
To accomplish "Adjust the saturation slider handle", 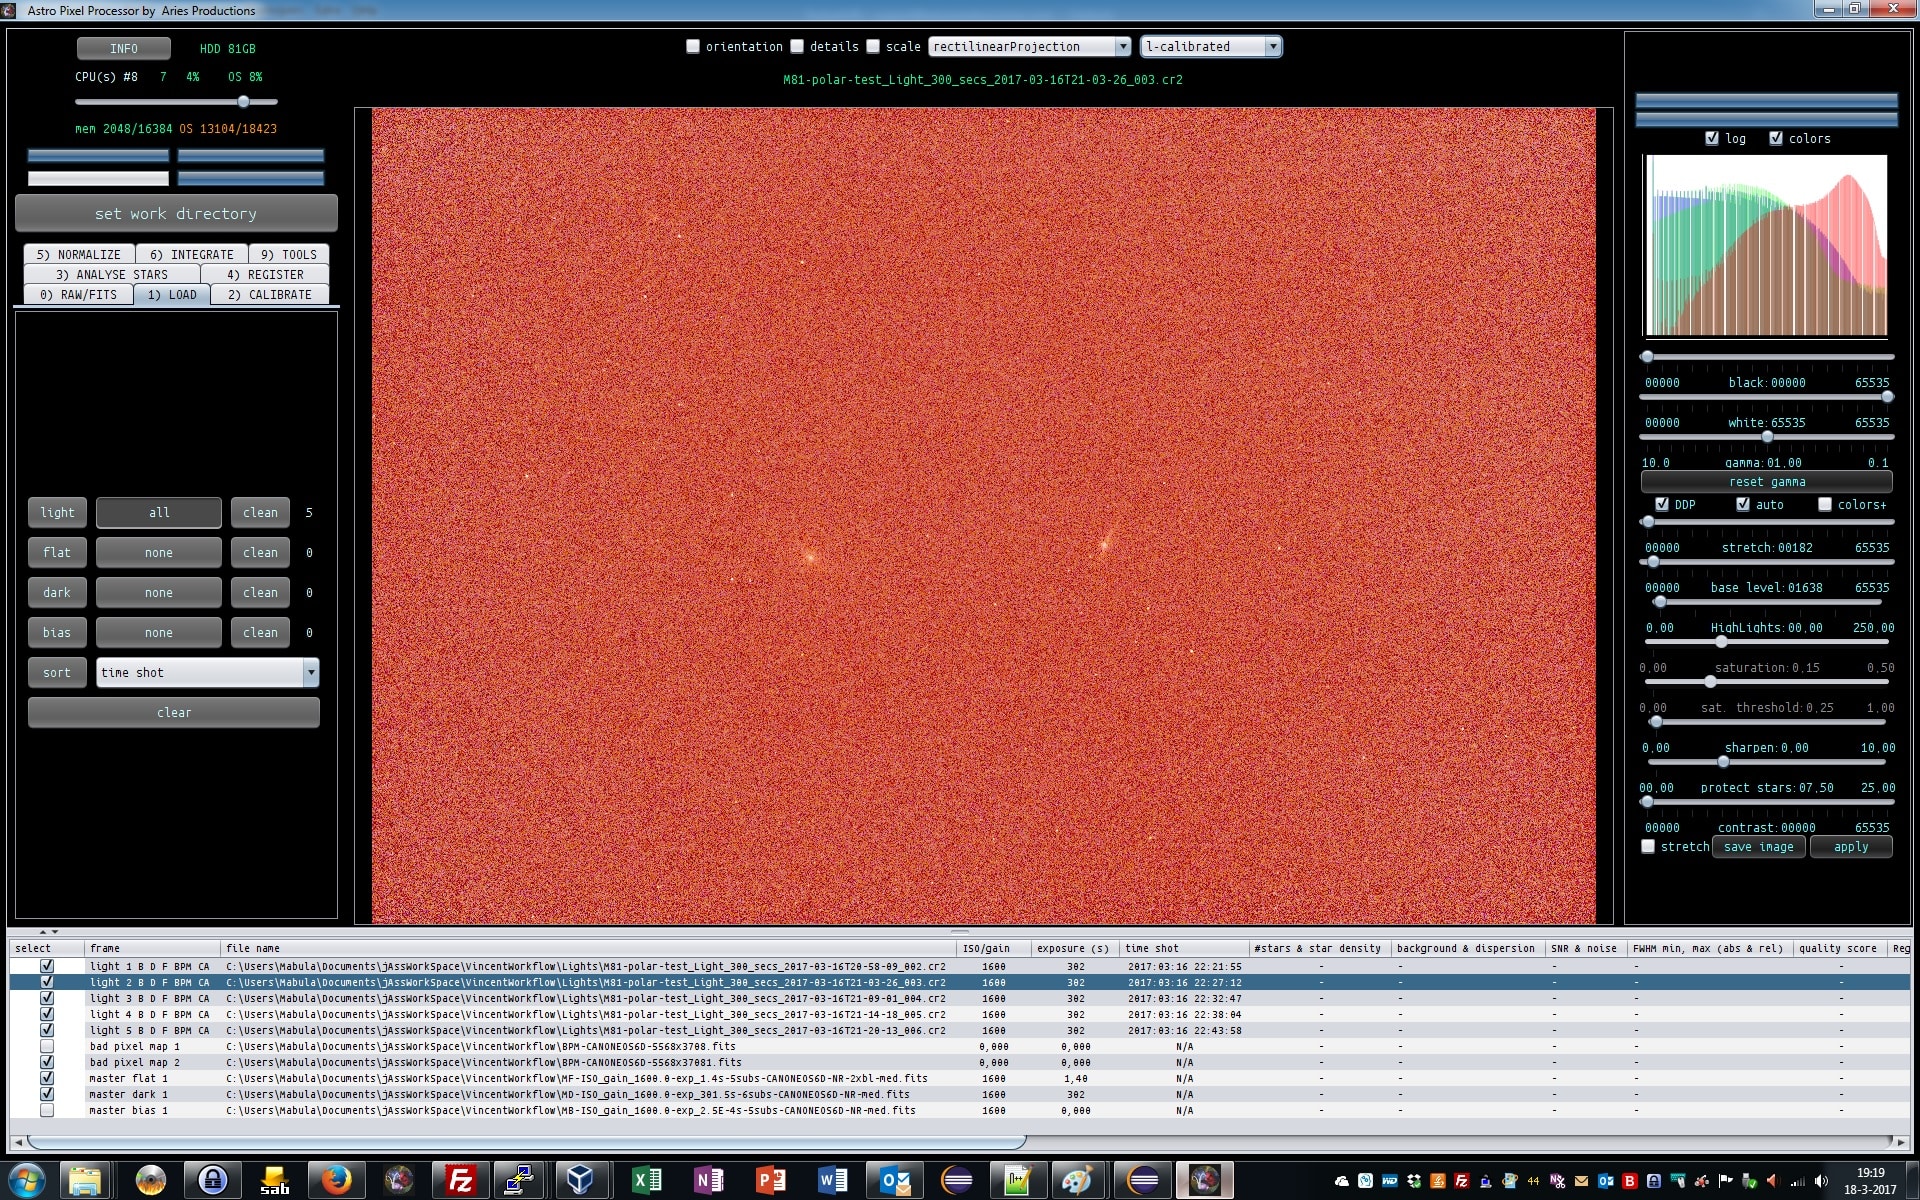I will tap(1710, 682).
